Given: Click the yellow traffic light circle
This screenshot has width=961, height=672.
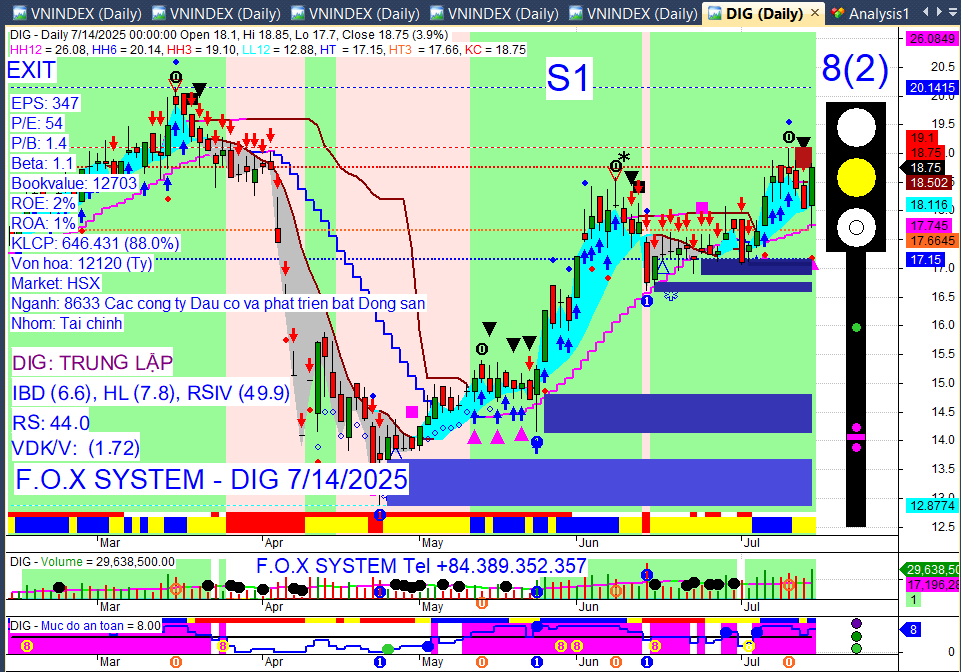Looking at the screenshot, I should point(856,178).
